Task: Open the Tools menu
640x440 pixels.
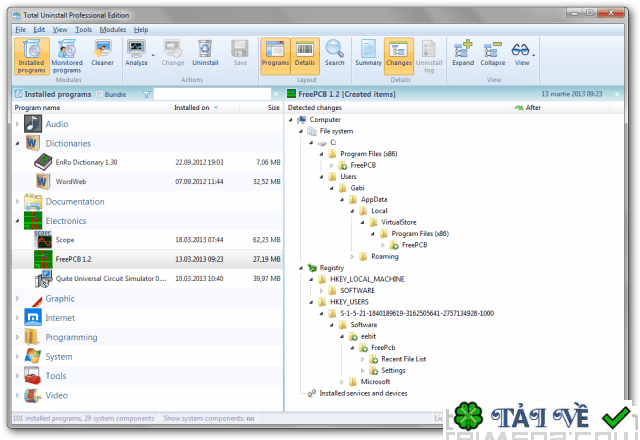Action: (x=83, y=29)
